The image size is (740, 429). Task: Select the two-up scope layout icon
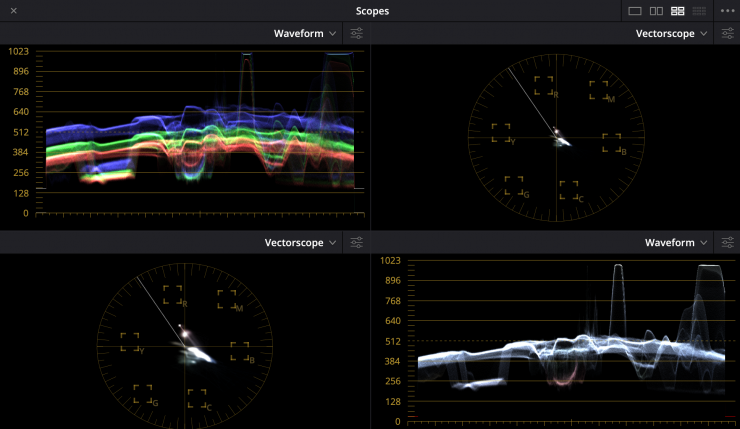[x=656, y=11]
